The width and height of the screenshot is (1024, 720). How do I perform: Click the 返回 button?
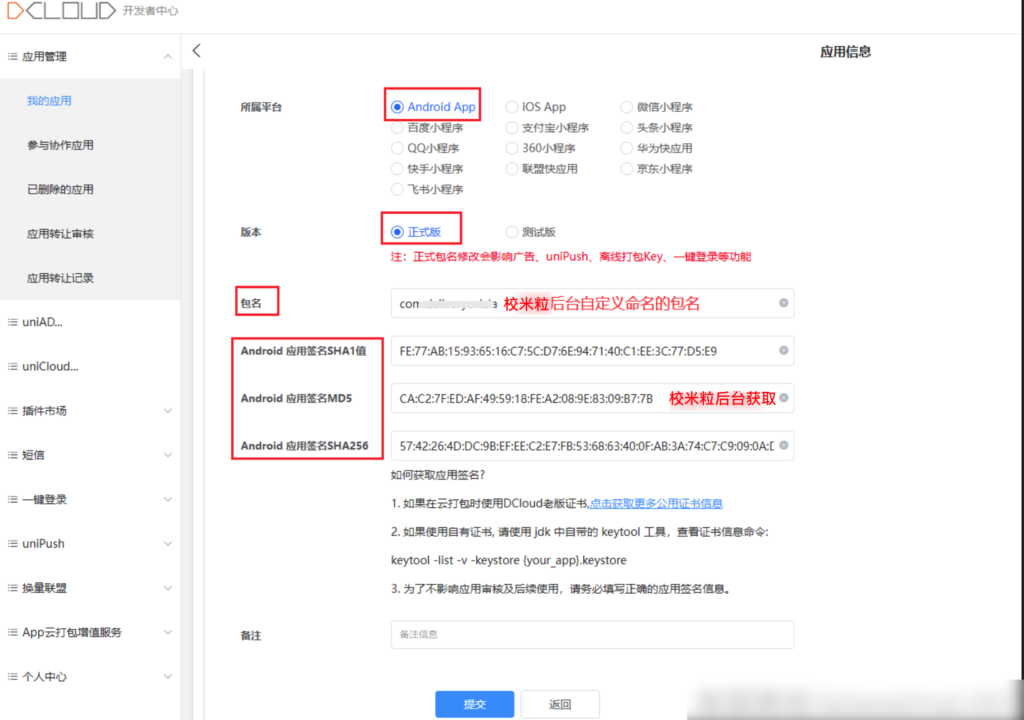coord(560,704)
